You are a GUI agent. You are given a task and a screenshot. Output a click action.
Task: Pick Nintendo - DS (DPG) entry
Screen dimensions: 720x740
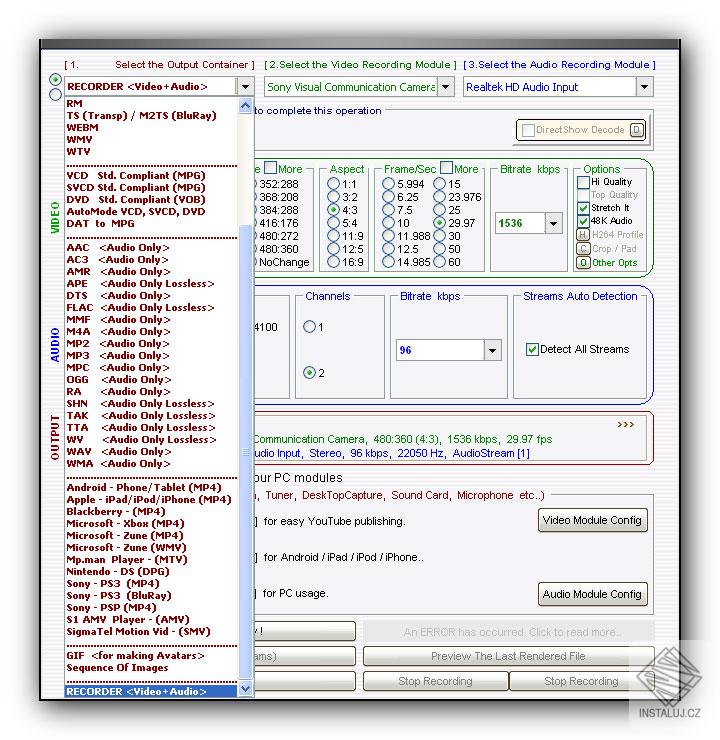point(118,572)
